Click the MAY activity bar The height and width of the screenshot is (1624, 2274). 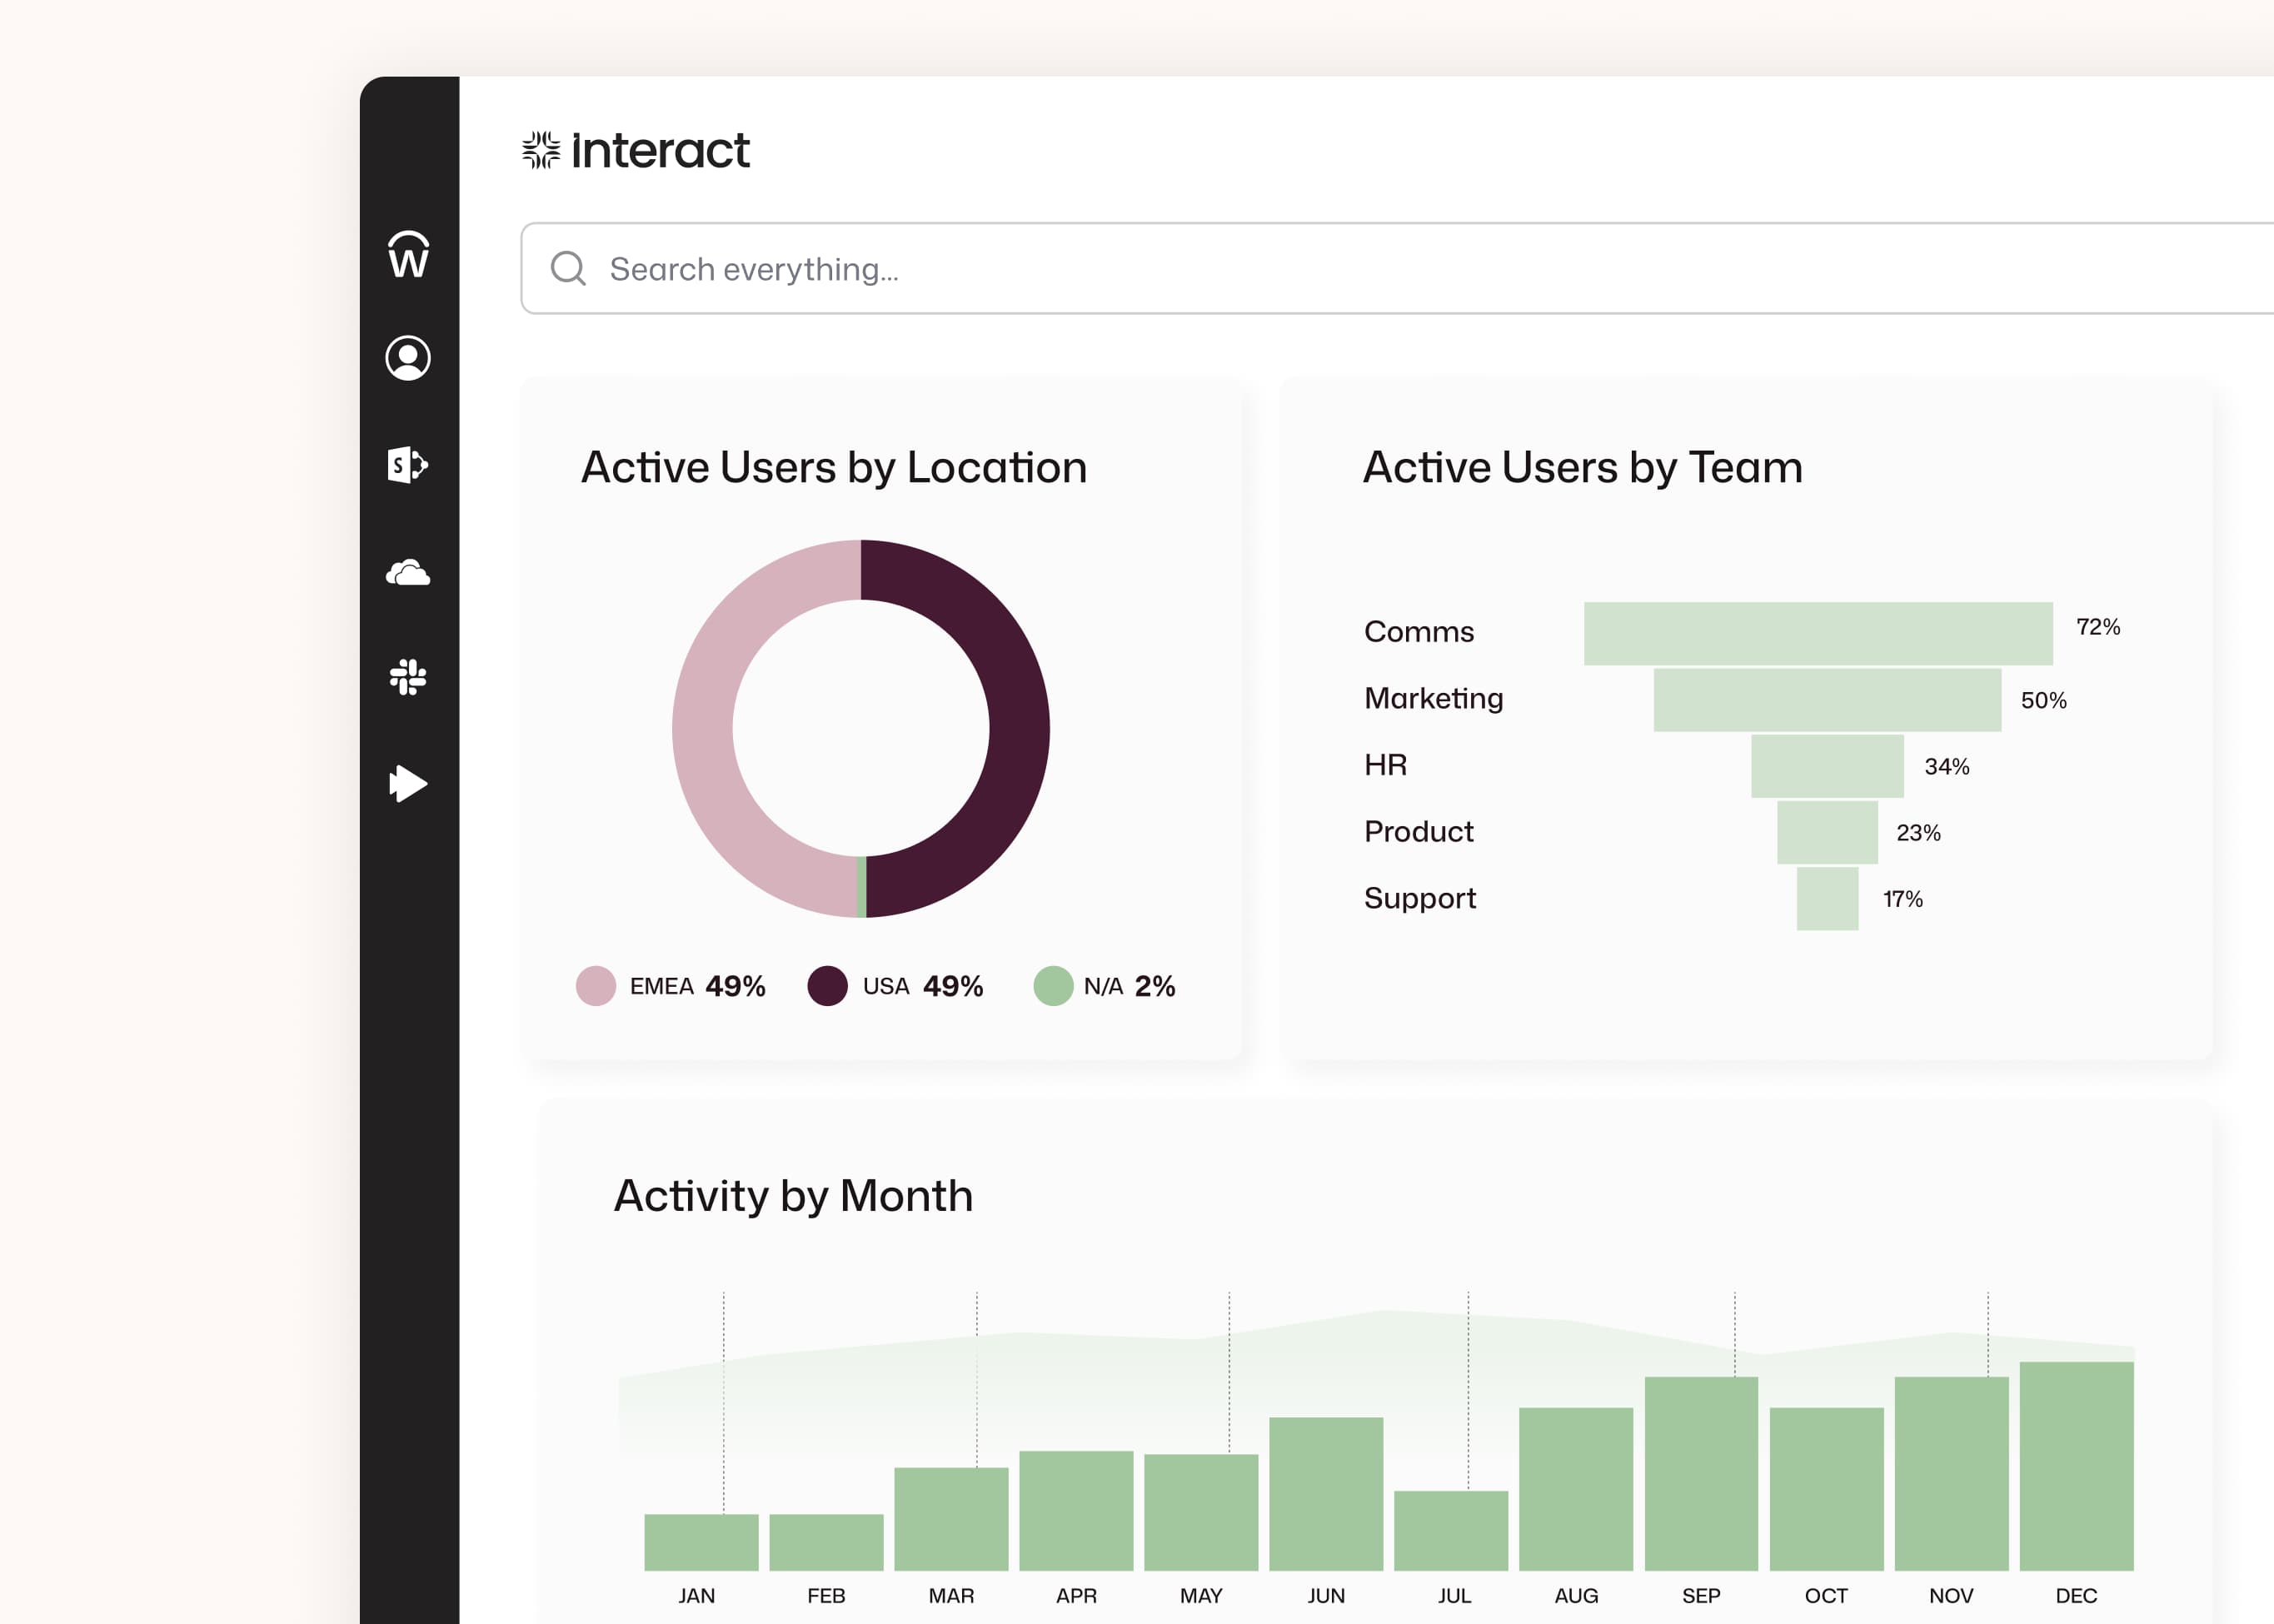point(1201,1512)
